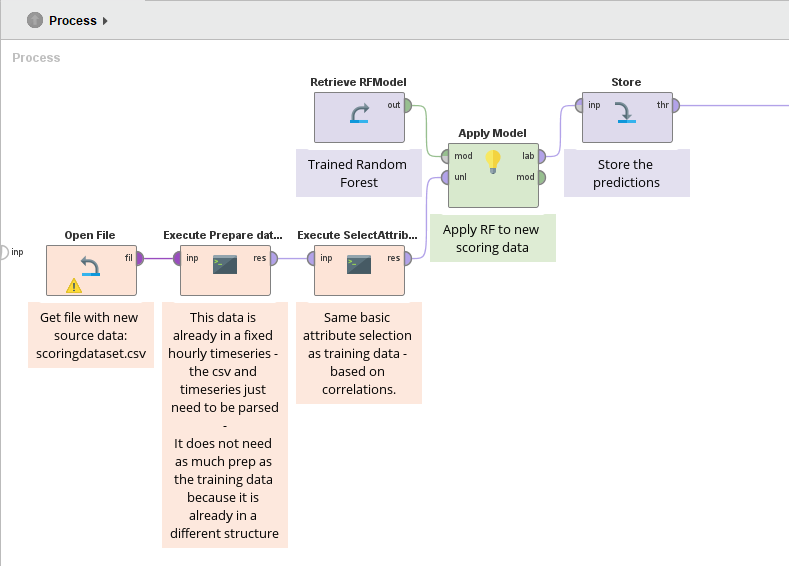789x566 pixels.
Task: Click the process inp port on left edge
Action: point(3,252)
